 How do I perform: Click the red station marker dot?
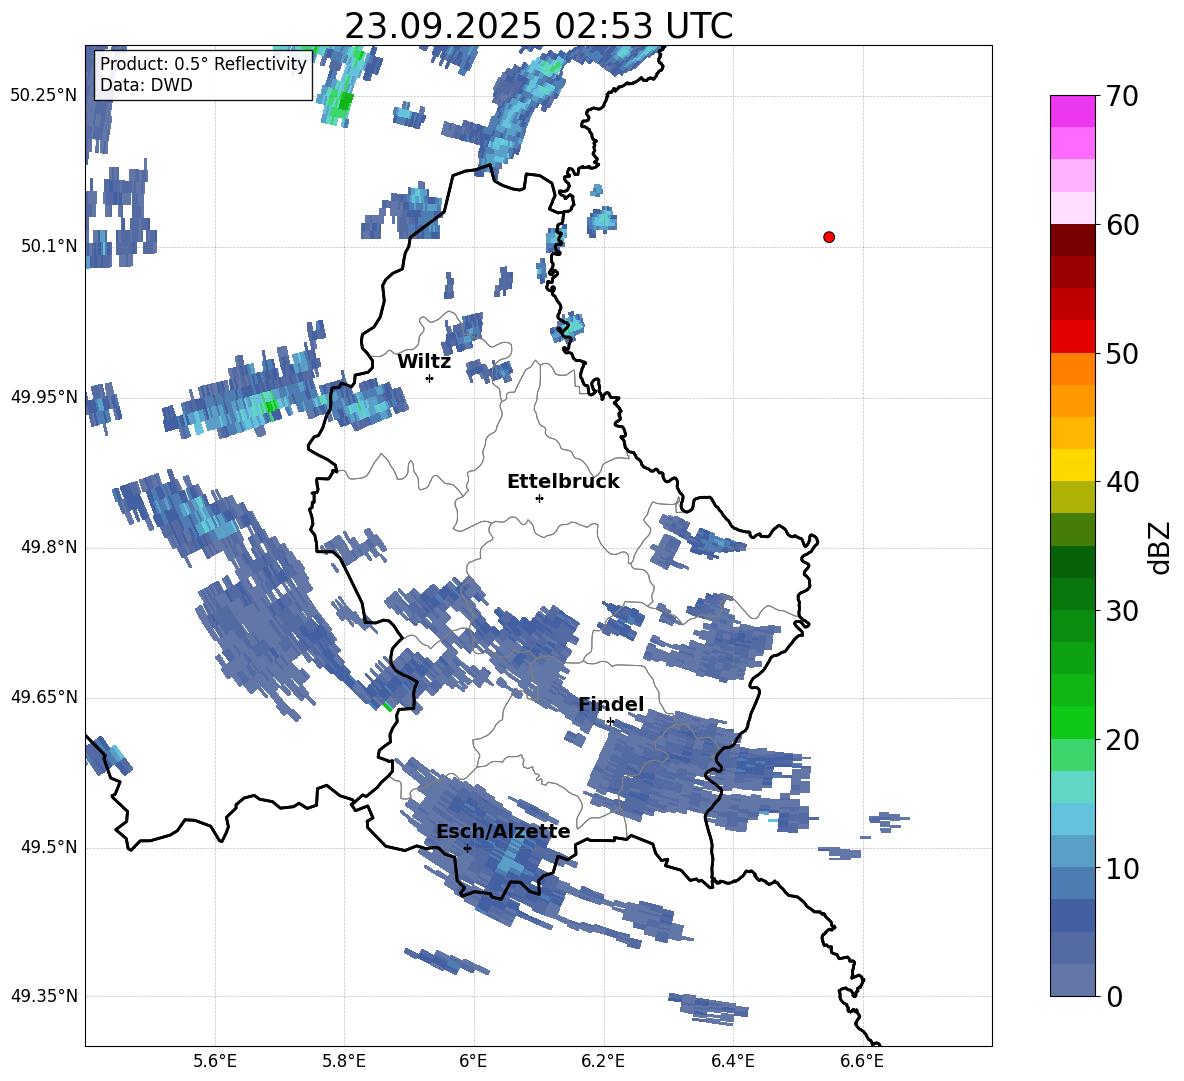click(x=829, y=237)
